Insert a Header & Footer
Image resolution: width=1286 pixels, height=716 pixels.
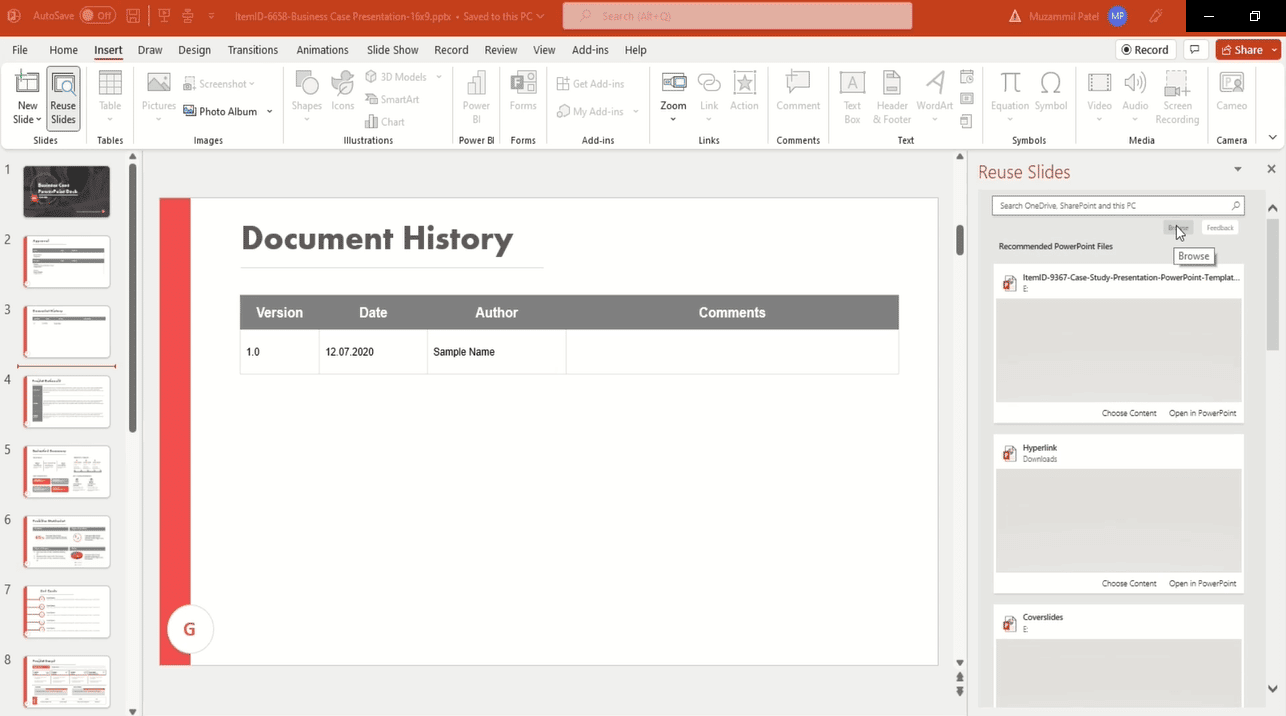(x=891, y=95)
